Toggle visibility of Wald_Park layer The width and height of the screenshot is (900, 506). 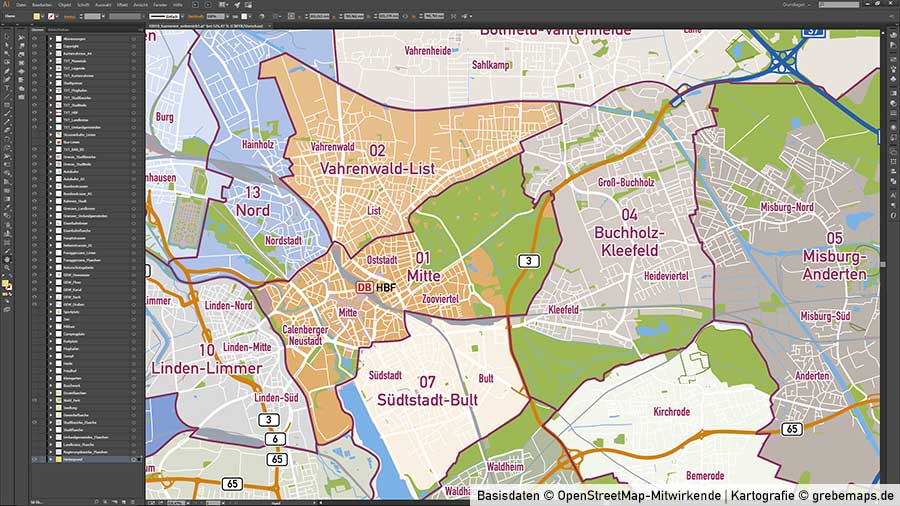34,400
